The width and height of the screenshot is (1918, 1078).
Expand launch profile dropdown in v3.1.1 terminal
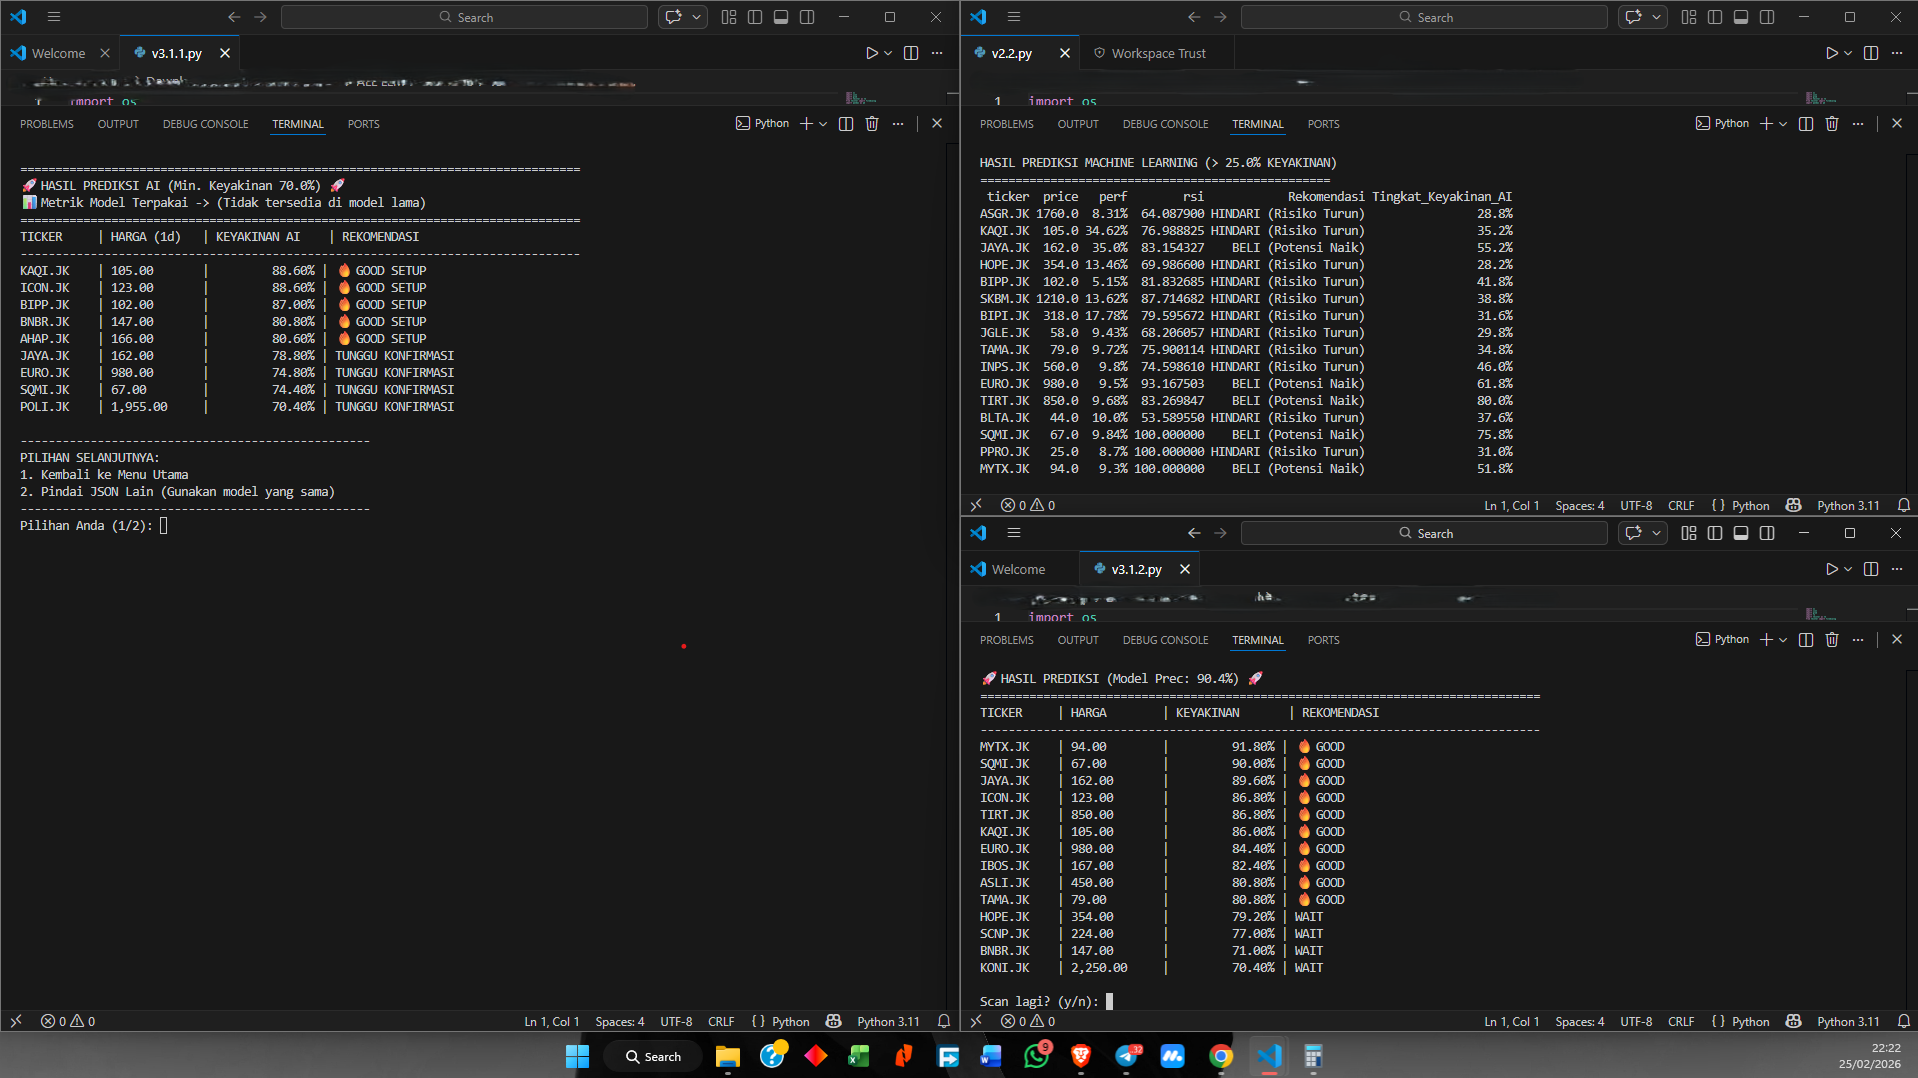[x=823, y=124]
